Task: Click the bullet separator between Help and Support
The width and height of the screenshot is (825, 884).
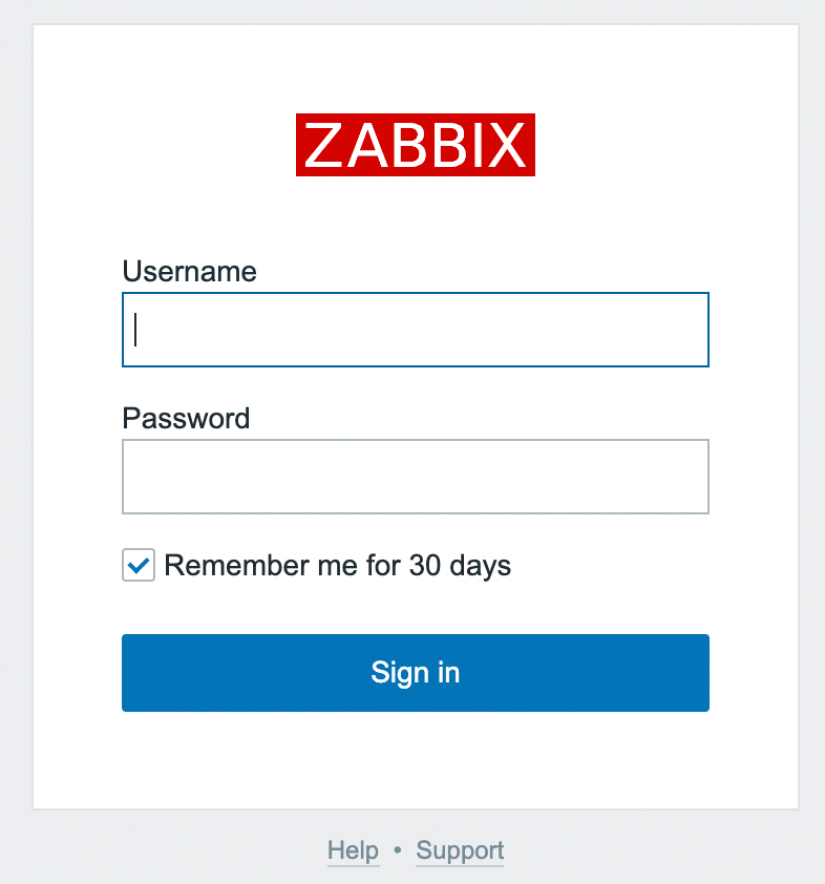Action: (397, 851)
